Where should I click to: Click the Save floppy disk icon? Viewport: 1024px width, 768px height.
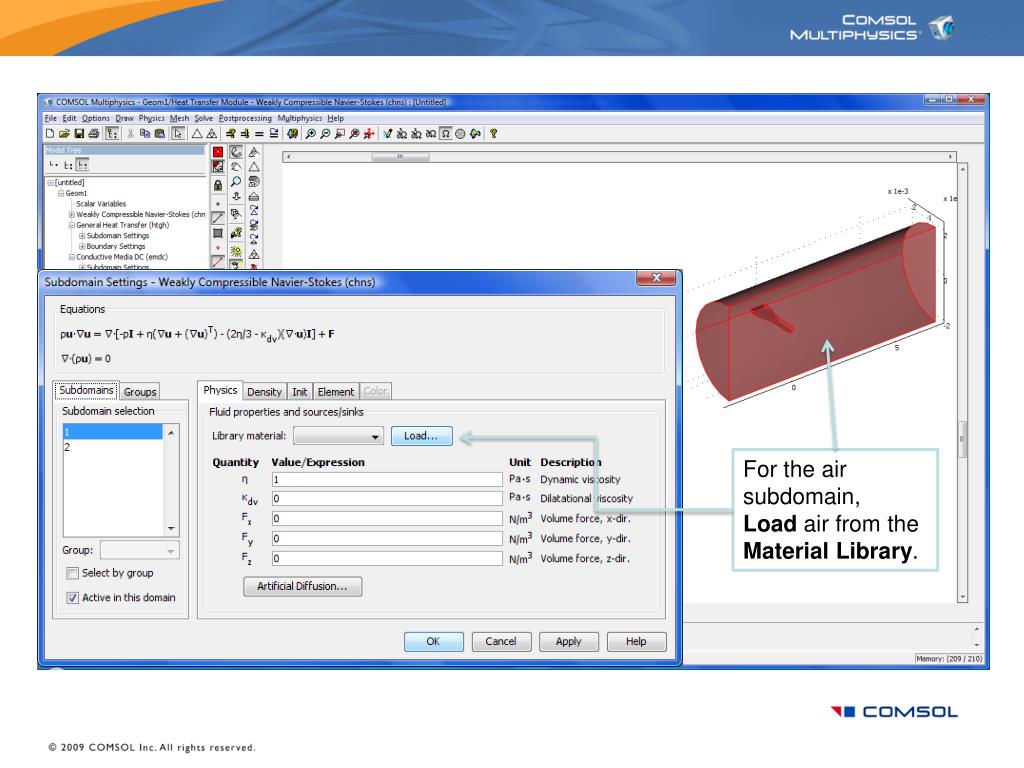pos(79,134)
